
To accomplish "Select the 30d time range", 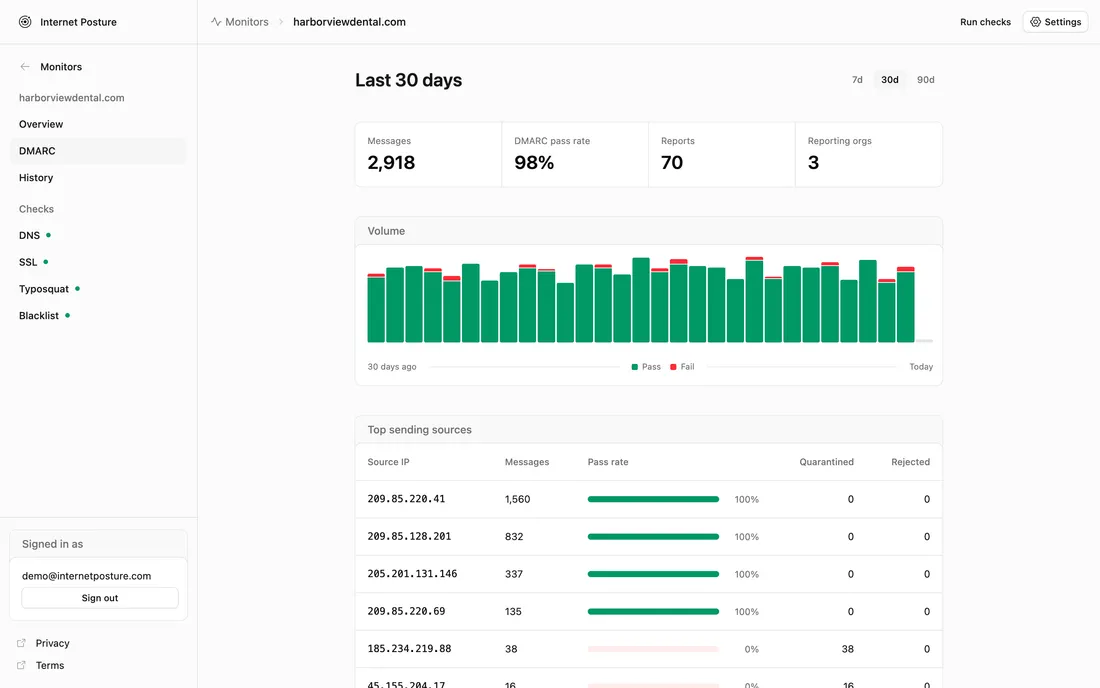I will [x=890, y=80].
